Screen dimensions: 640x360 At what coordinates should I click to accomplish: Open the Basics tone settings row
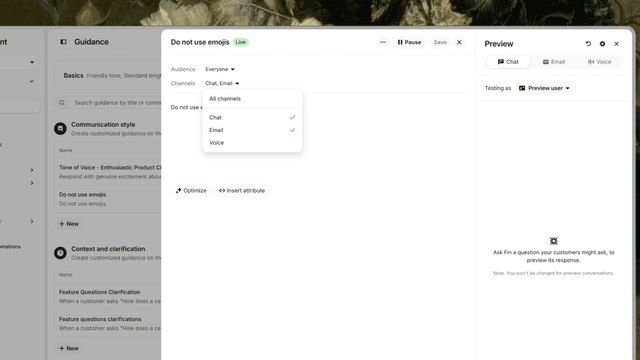coord(108,76)
